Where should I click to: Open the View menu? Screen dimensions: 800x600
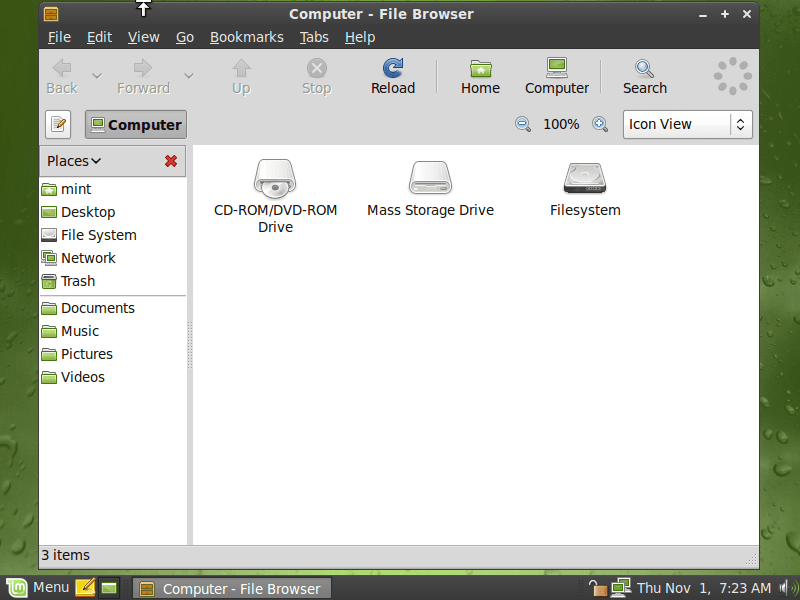[x=143, y=37]
